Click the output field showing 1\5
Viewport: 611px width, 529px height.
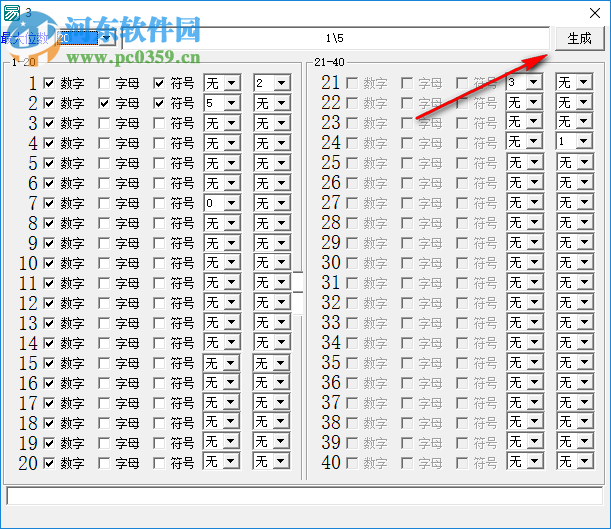click(x=335, y=38)
